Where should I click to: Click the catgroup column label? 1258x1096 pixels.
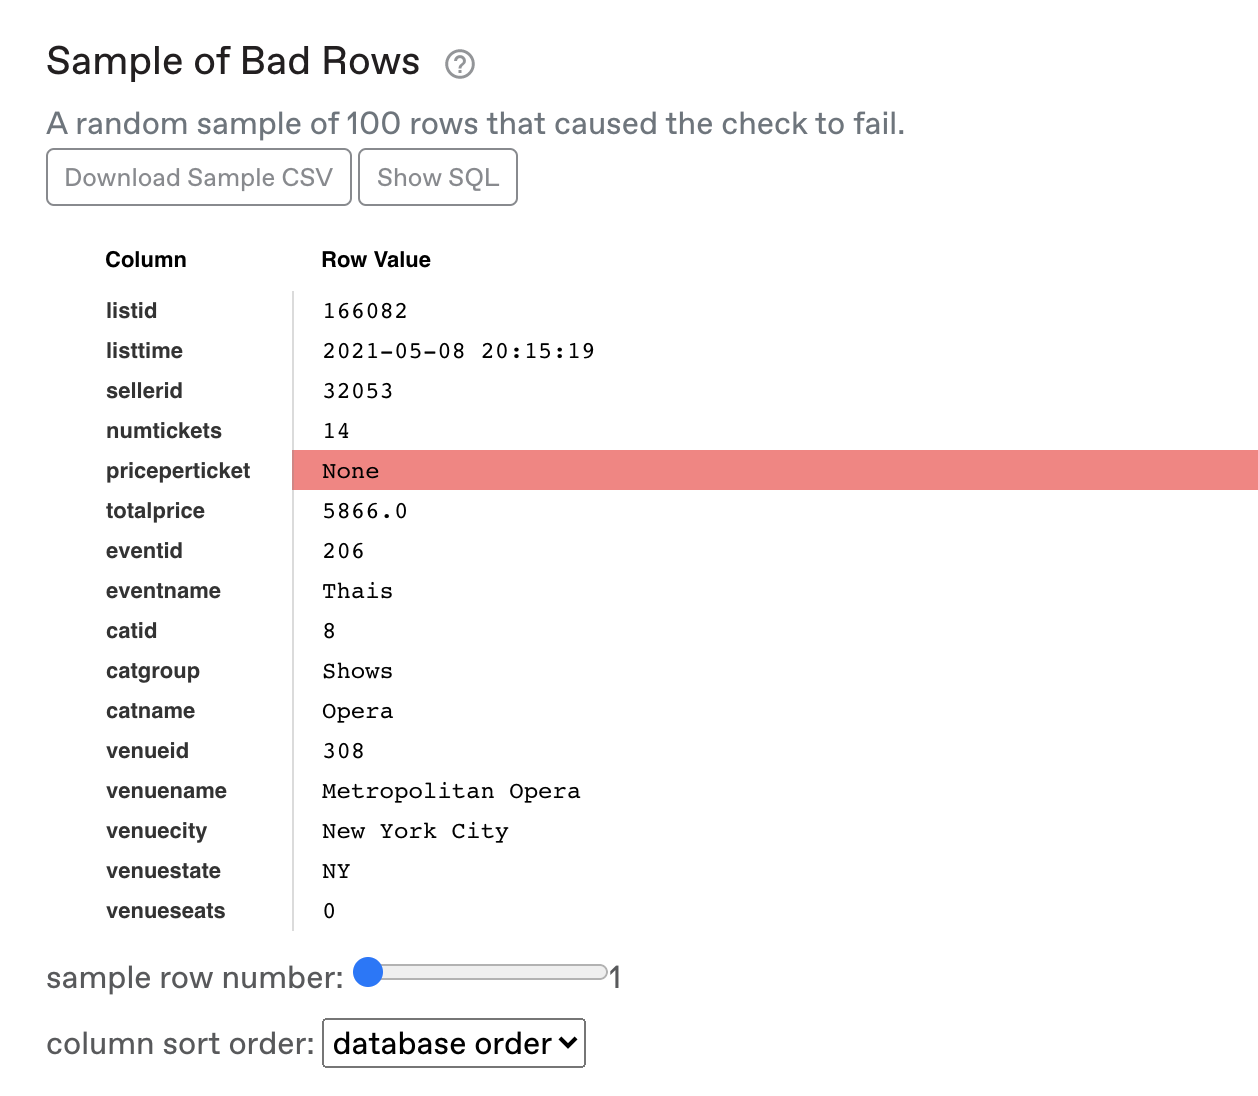pos(153,671)
